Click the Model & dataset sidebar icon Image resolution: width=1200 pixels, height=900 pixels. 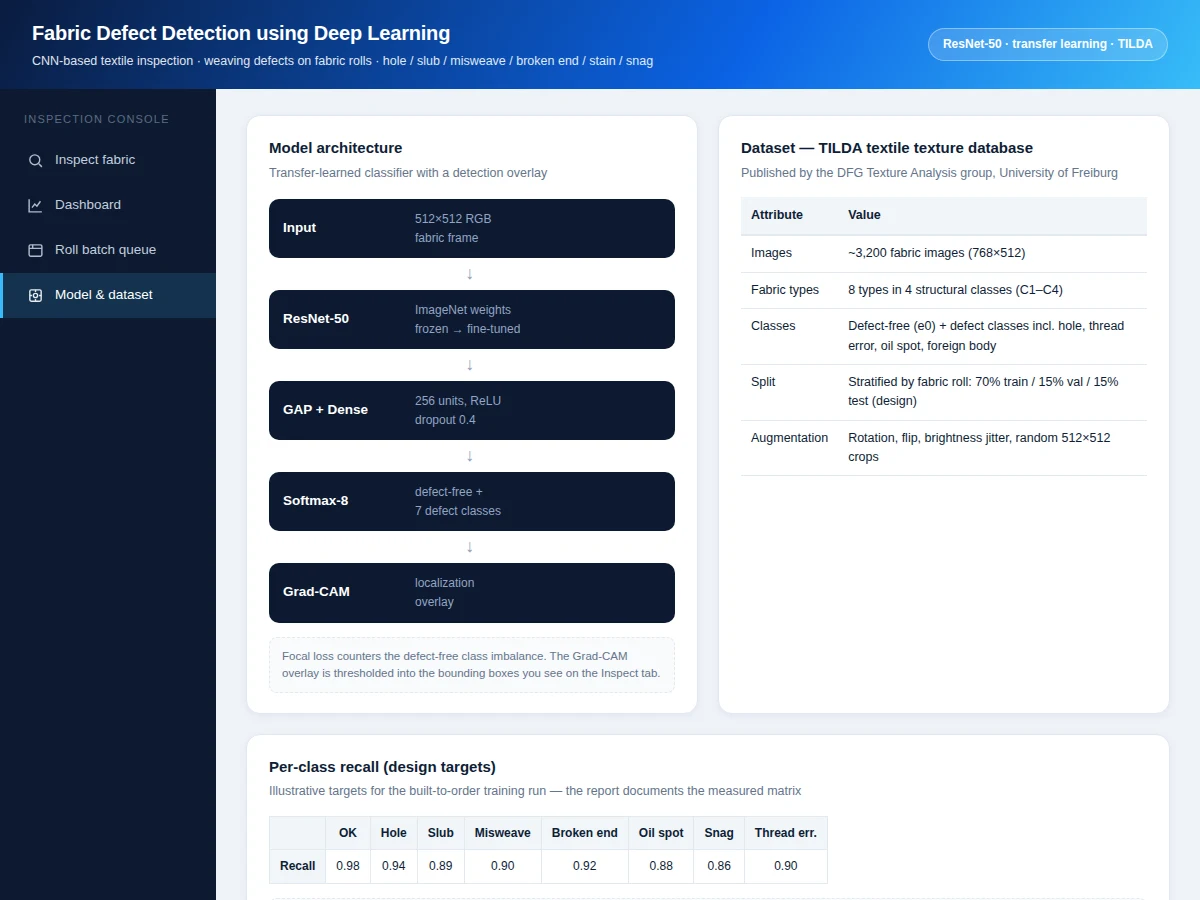(x=35, y=295)
